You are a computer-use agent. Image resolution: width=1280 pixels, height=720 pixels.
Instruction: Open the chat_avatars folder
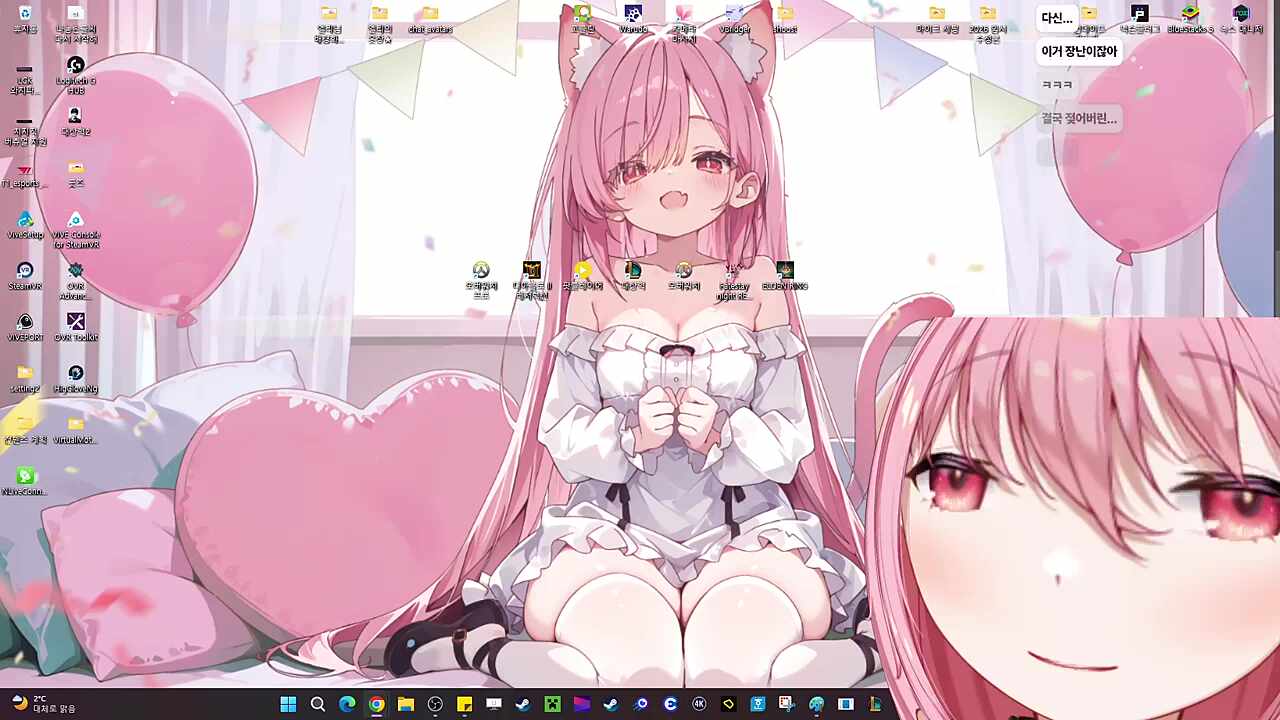430,14
